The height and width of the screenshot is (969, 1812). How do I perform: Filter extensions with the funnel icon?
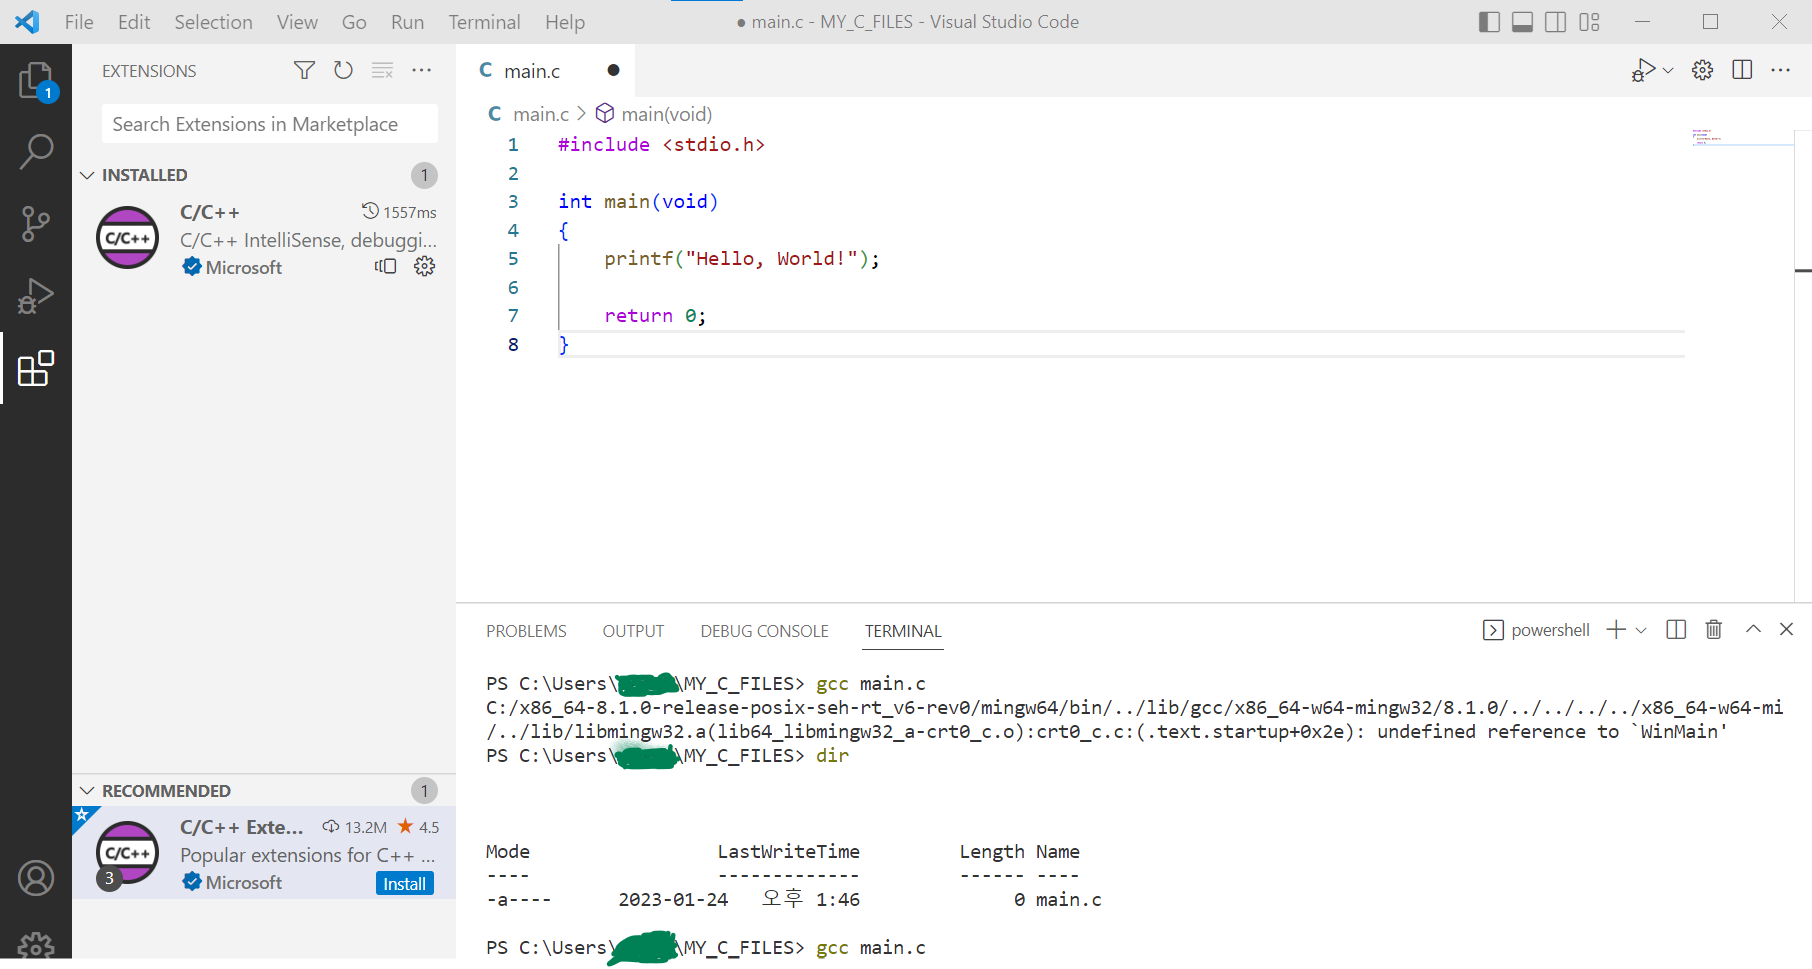point(304,70)
